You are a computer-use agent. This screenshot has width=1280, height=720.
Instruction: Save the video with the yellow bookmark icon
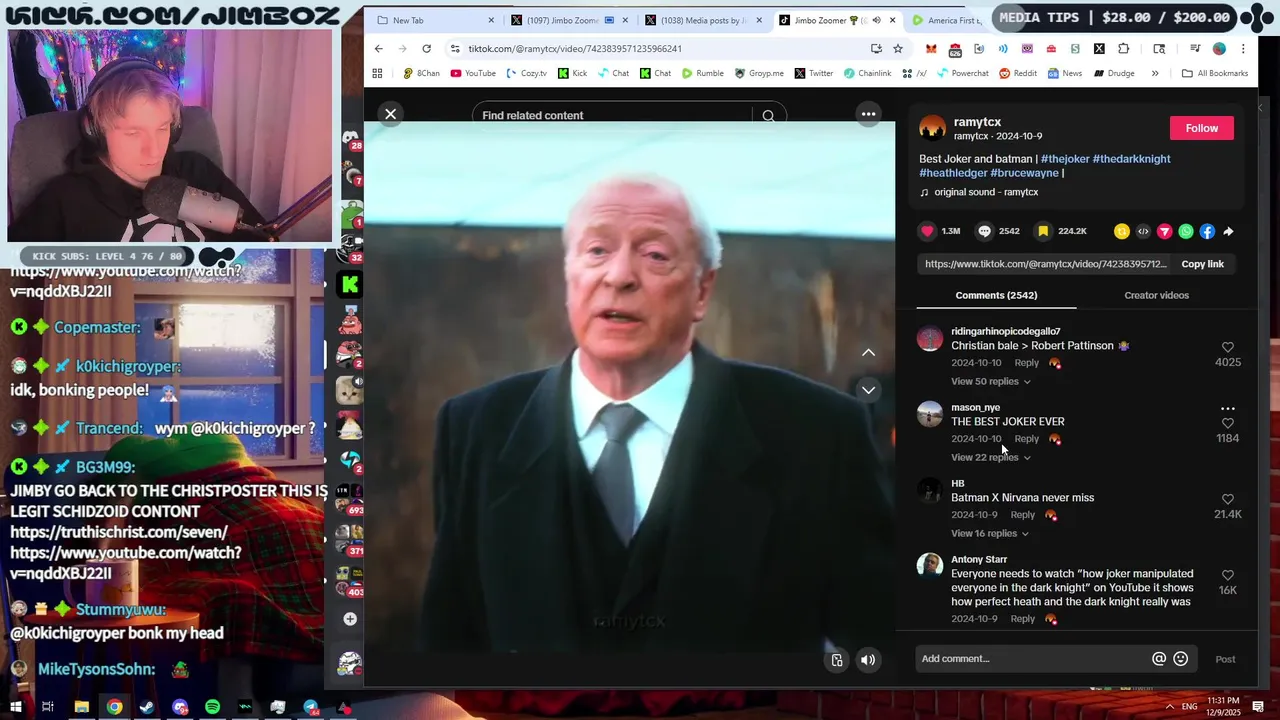coord(1043,231)
